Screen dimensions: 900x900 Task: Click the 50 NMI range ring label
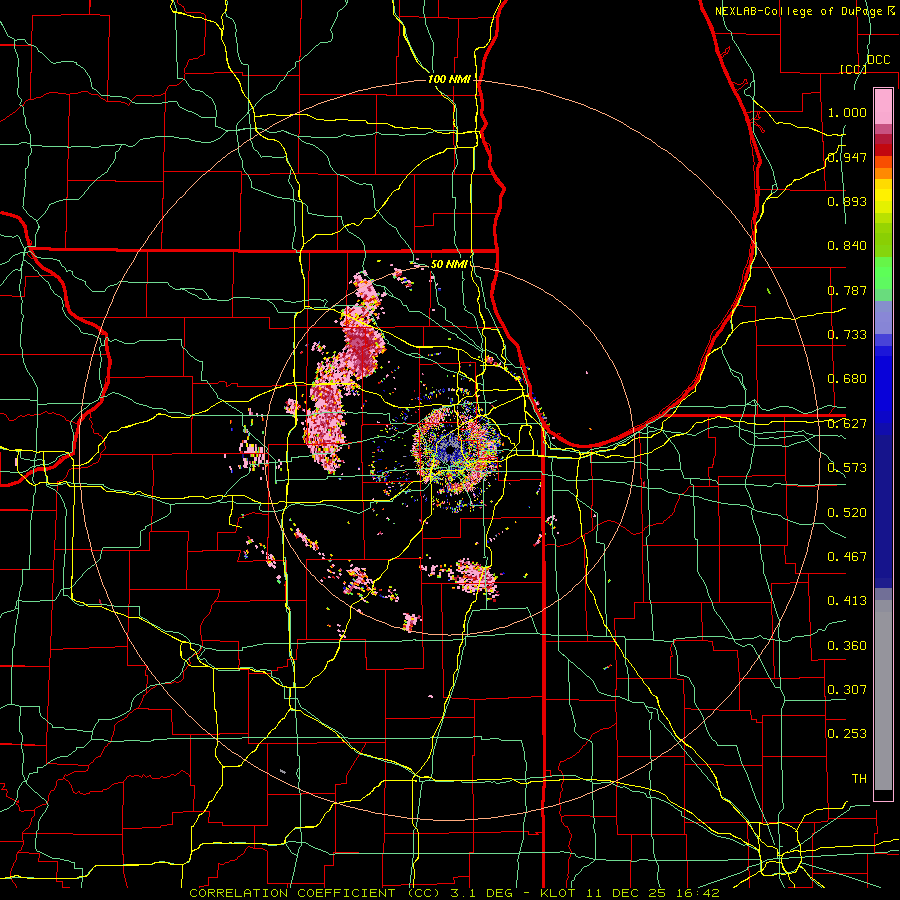(x=449, y=264)
